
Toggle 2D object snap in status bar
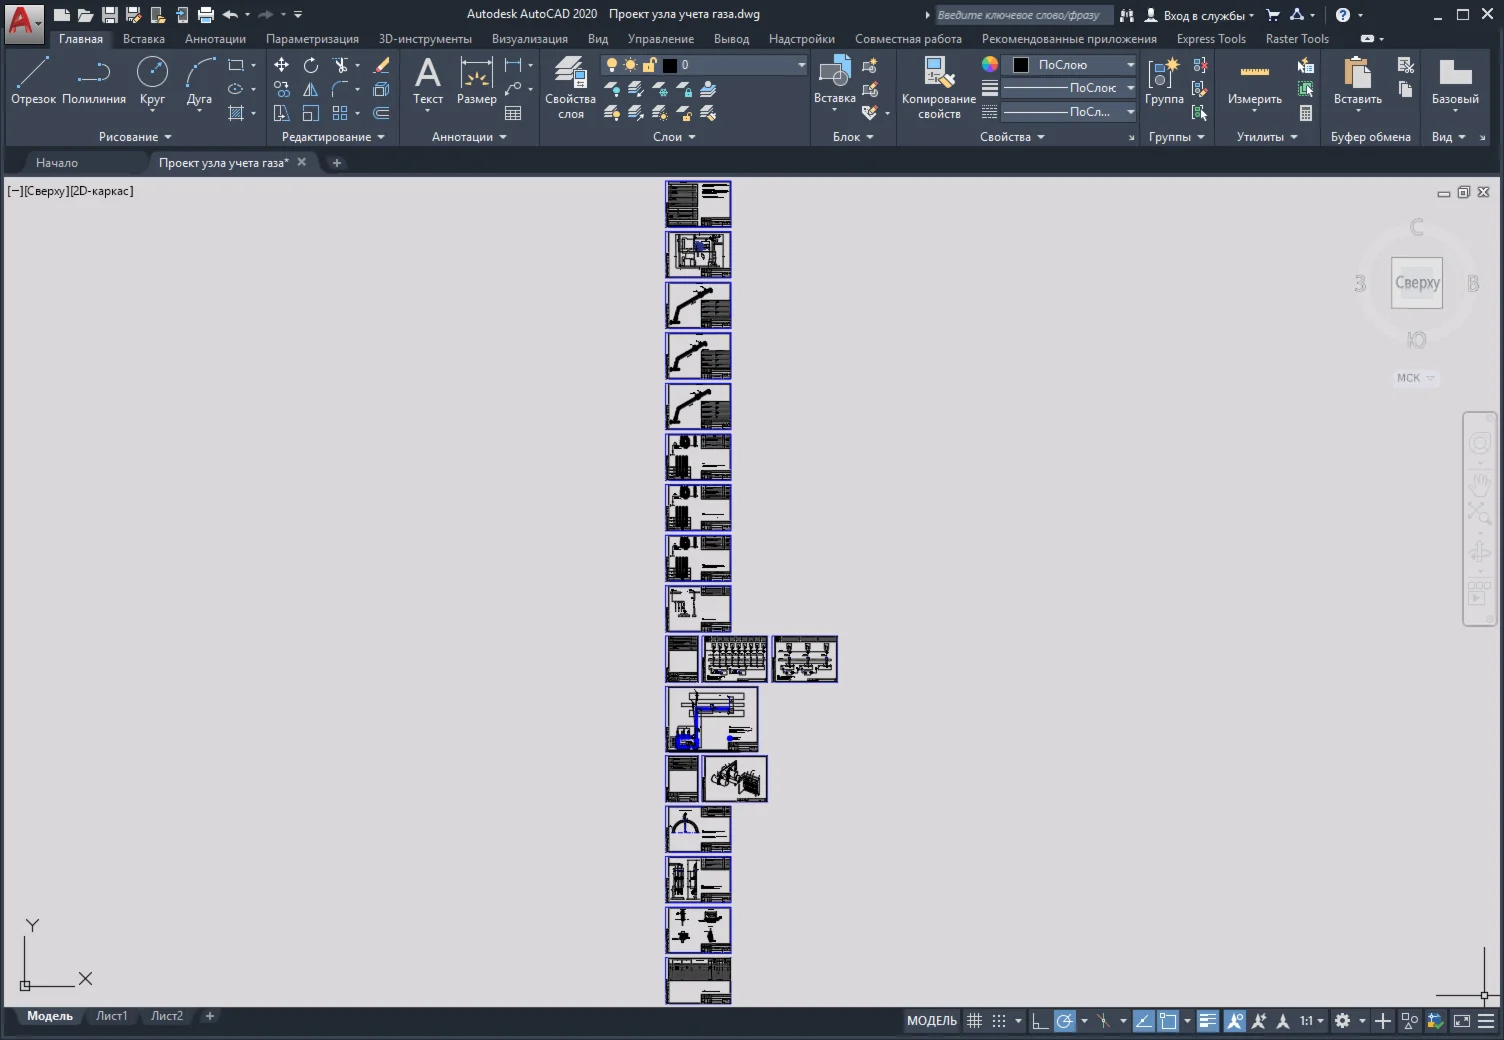[1168, 1021]
